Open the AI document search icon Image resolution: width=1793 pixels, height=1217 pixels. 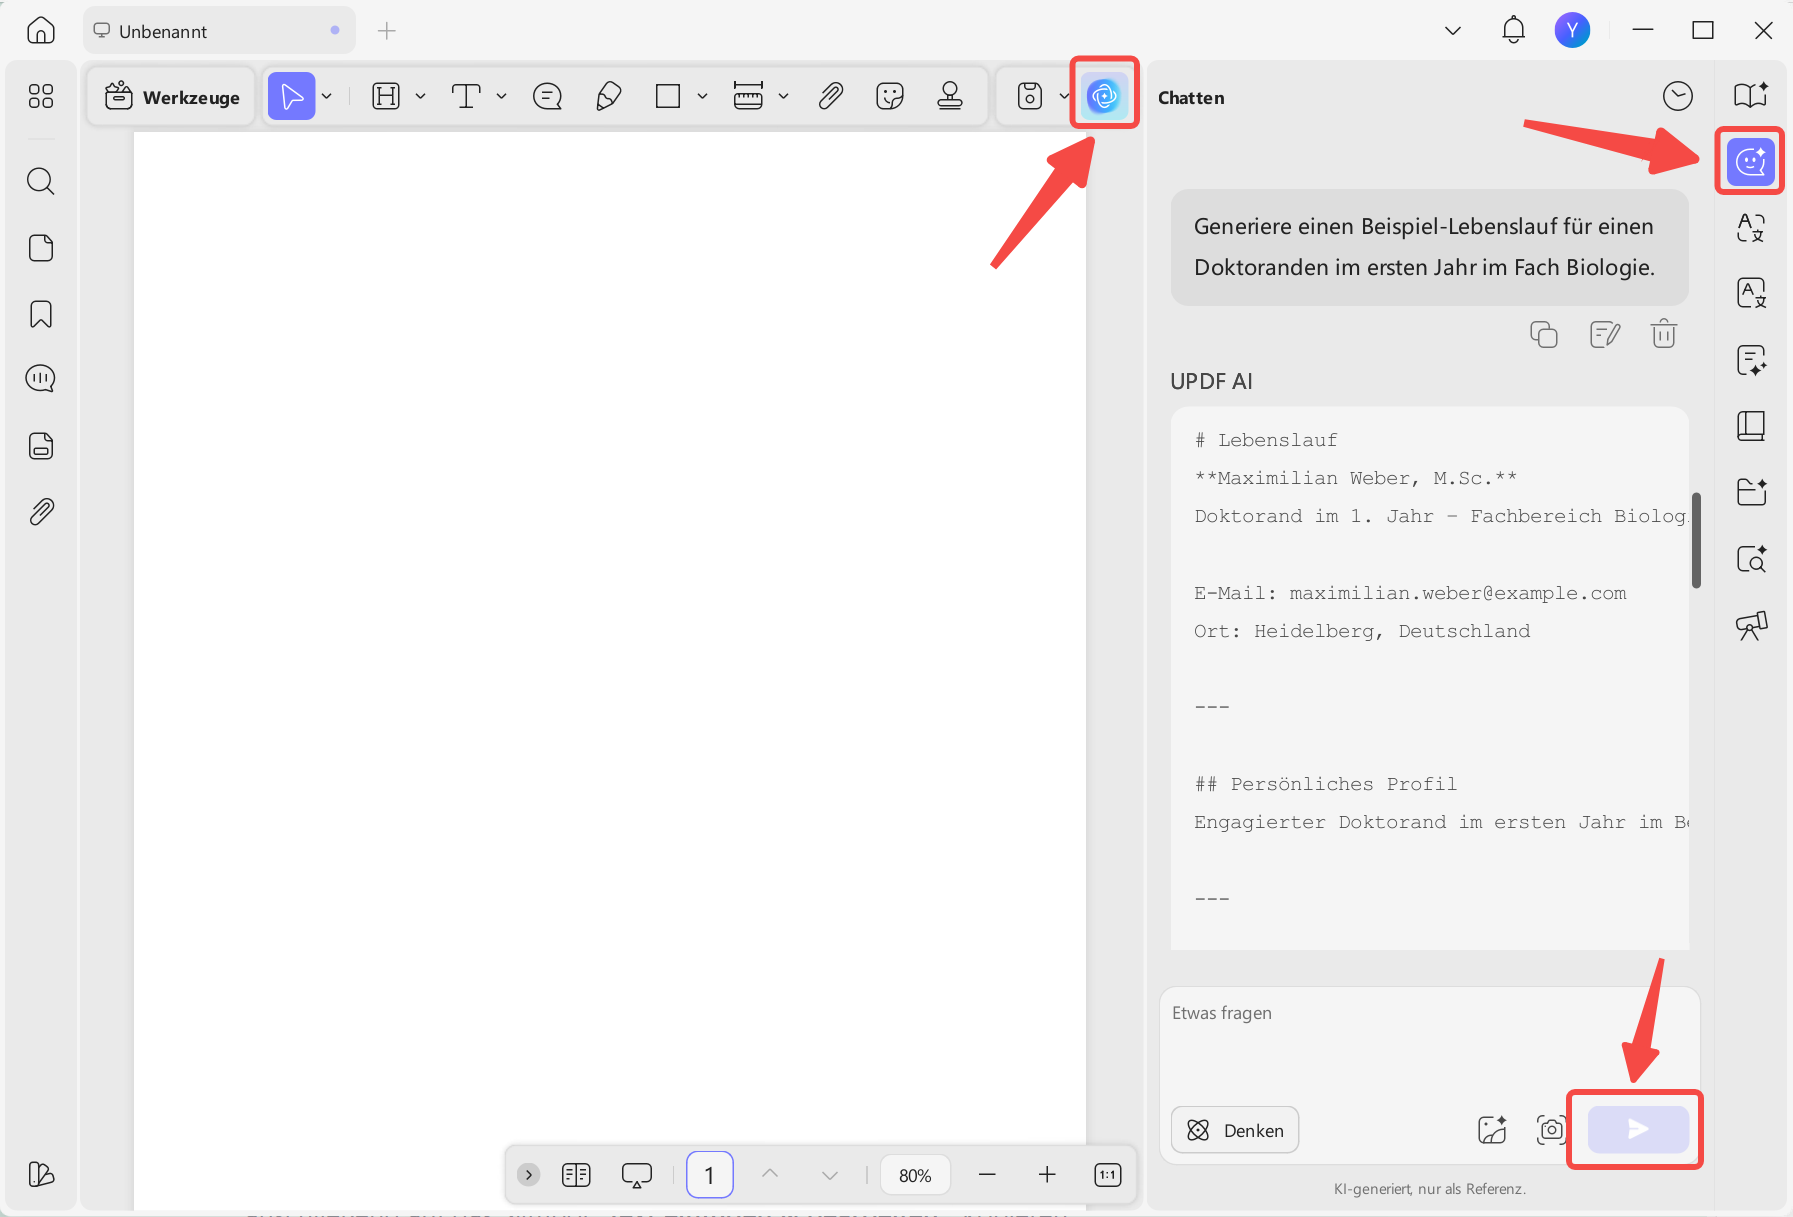coord(1751,559)
